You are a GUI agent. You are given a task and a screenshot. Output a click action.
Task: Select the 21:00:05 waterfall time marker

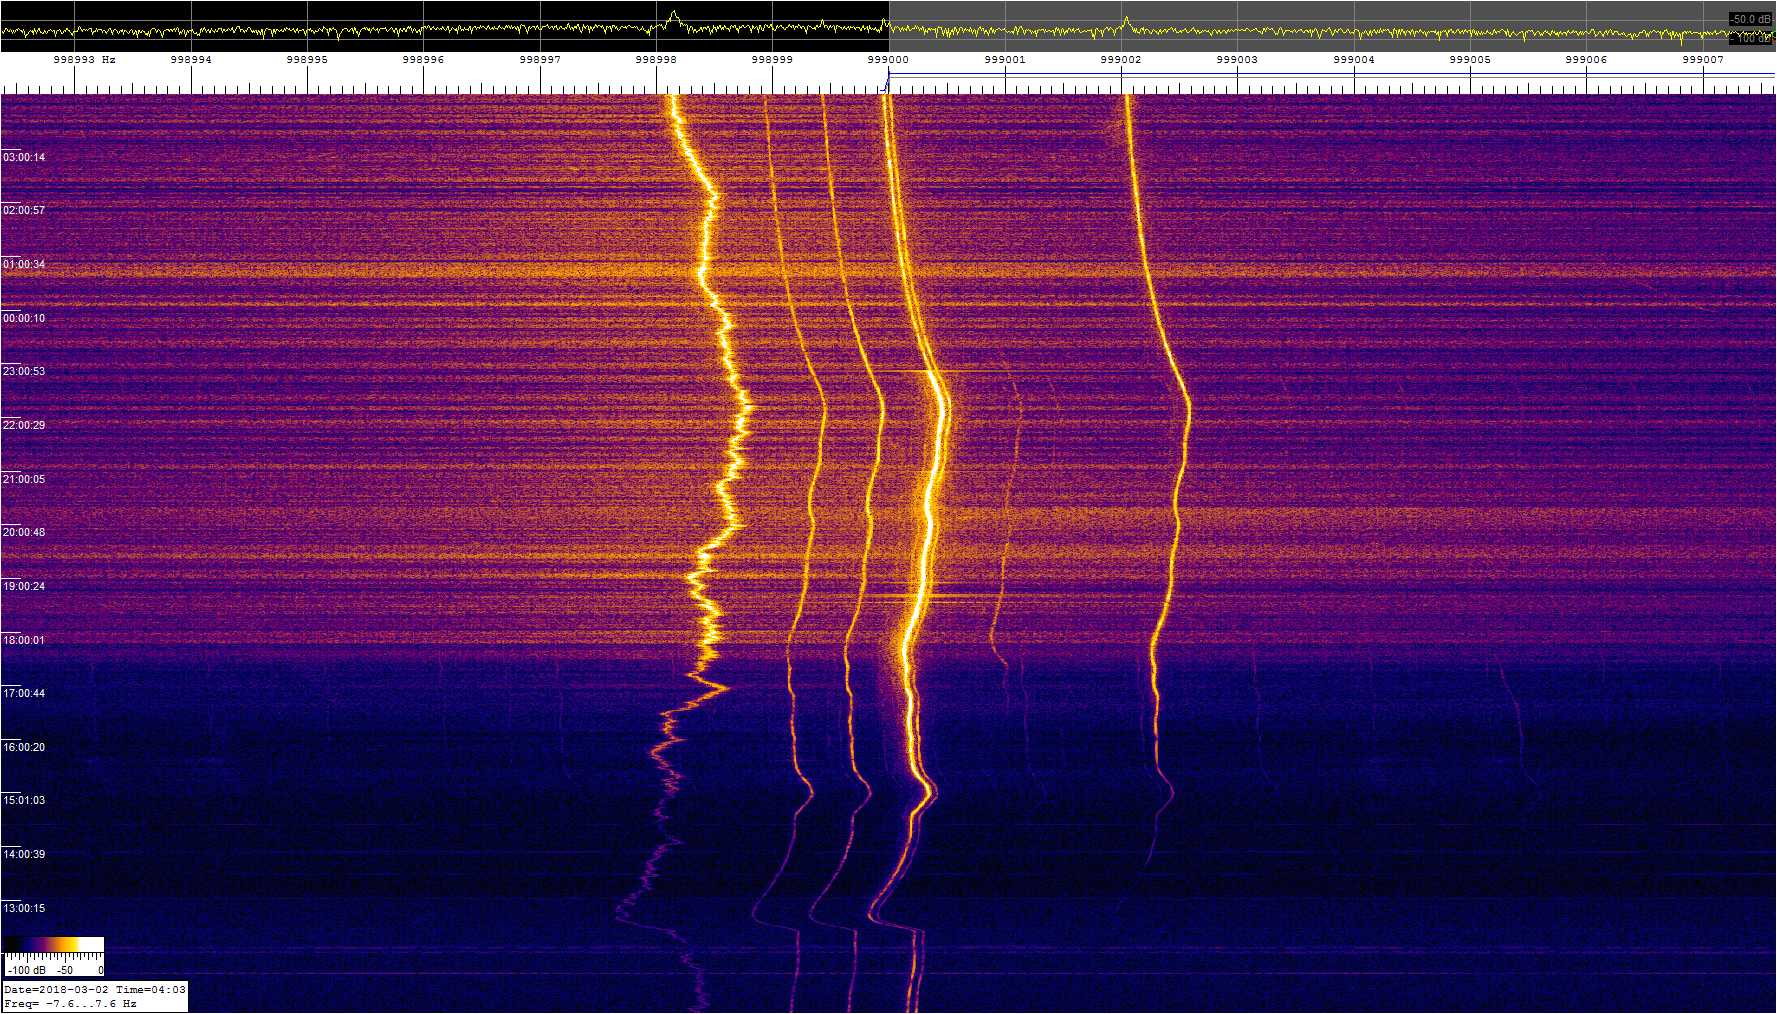pos(24,480)
